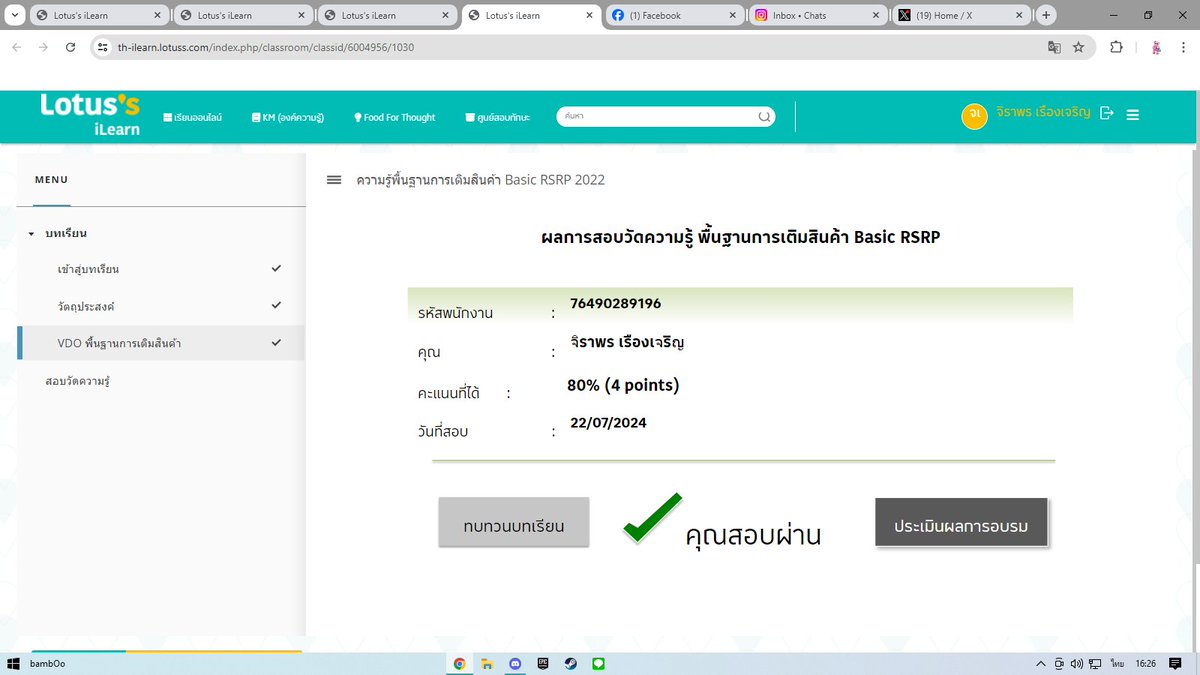Go back in browser history

17,47
